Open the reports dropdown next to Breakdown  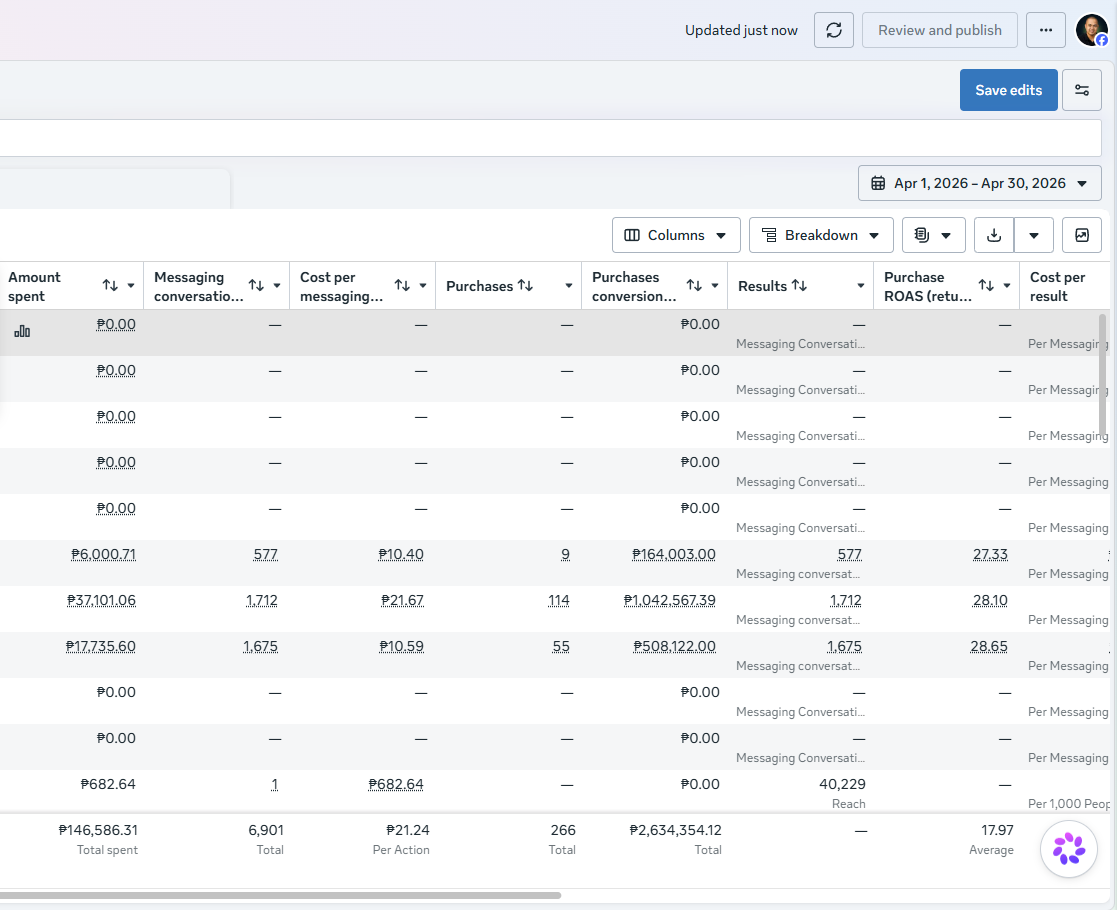[933, 235]
